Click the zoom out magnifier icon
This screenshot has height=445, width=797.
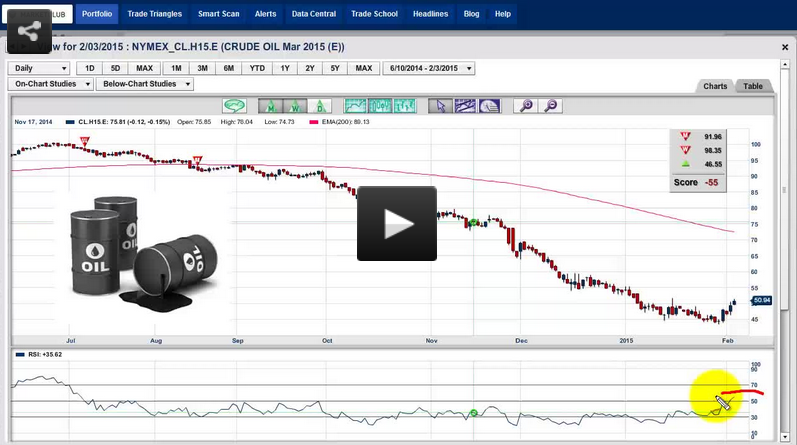549,105
